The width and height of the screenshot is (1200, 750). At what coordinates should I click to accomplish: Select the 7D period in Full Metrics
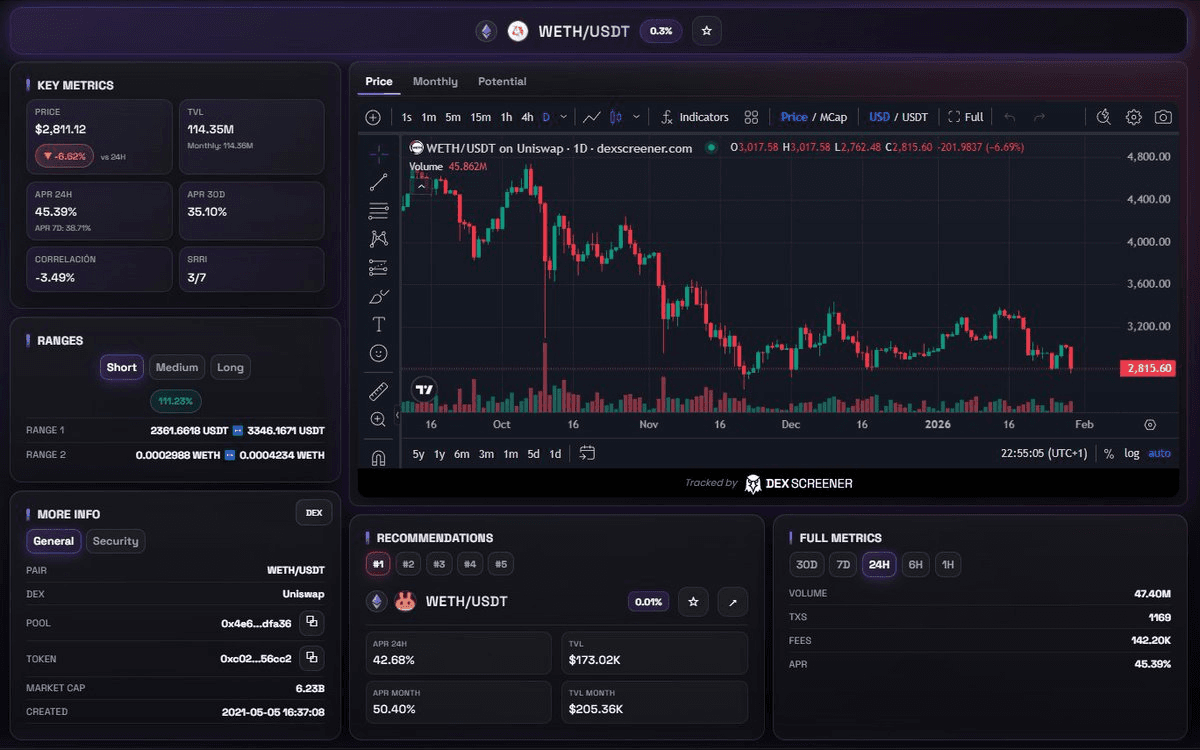point(843,565)
